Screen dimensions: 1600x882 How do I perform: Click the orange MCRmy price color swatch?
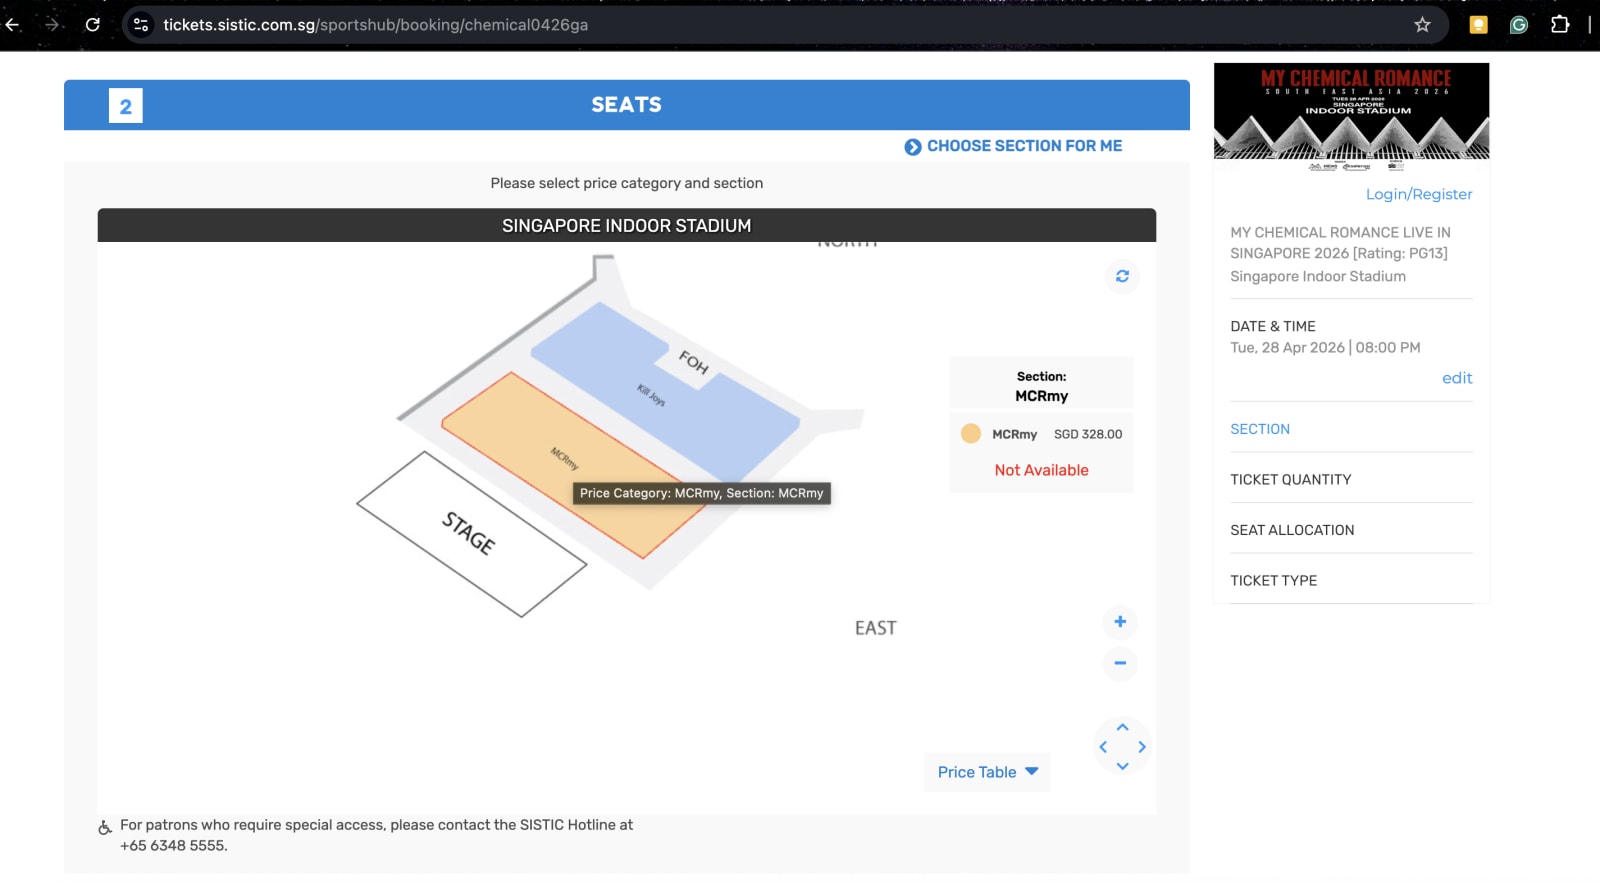pyautogui.click(x=970, y=433)
